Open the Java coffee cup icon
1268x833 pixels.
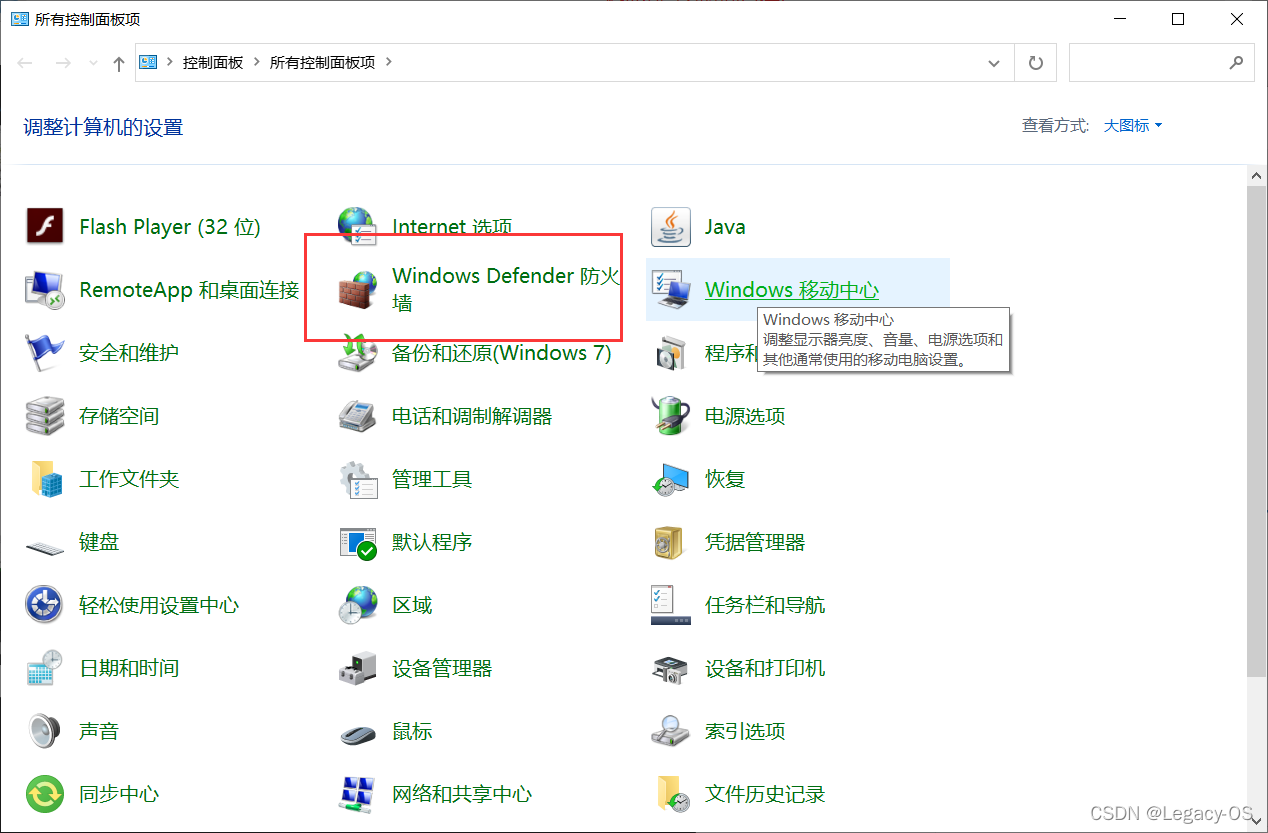click(x=671, y=227)
